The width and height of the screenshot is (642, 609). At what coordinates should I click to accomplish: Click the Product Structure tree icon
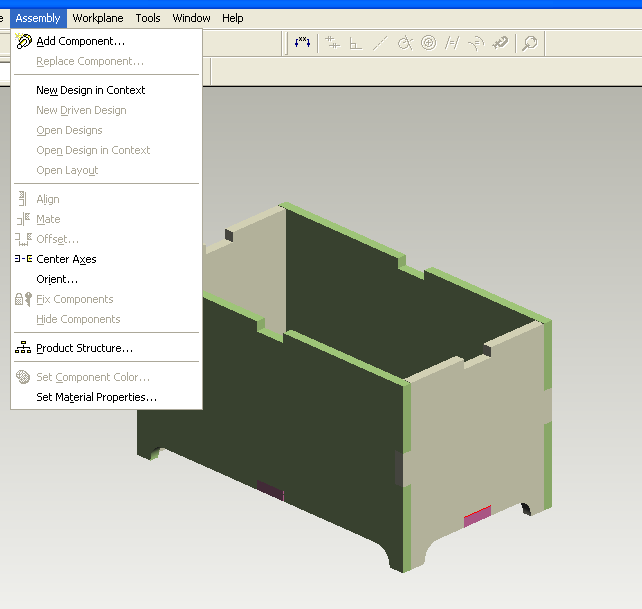(x=23, y=347)
